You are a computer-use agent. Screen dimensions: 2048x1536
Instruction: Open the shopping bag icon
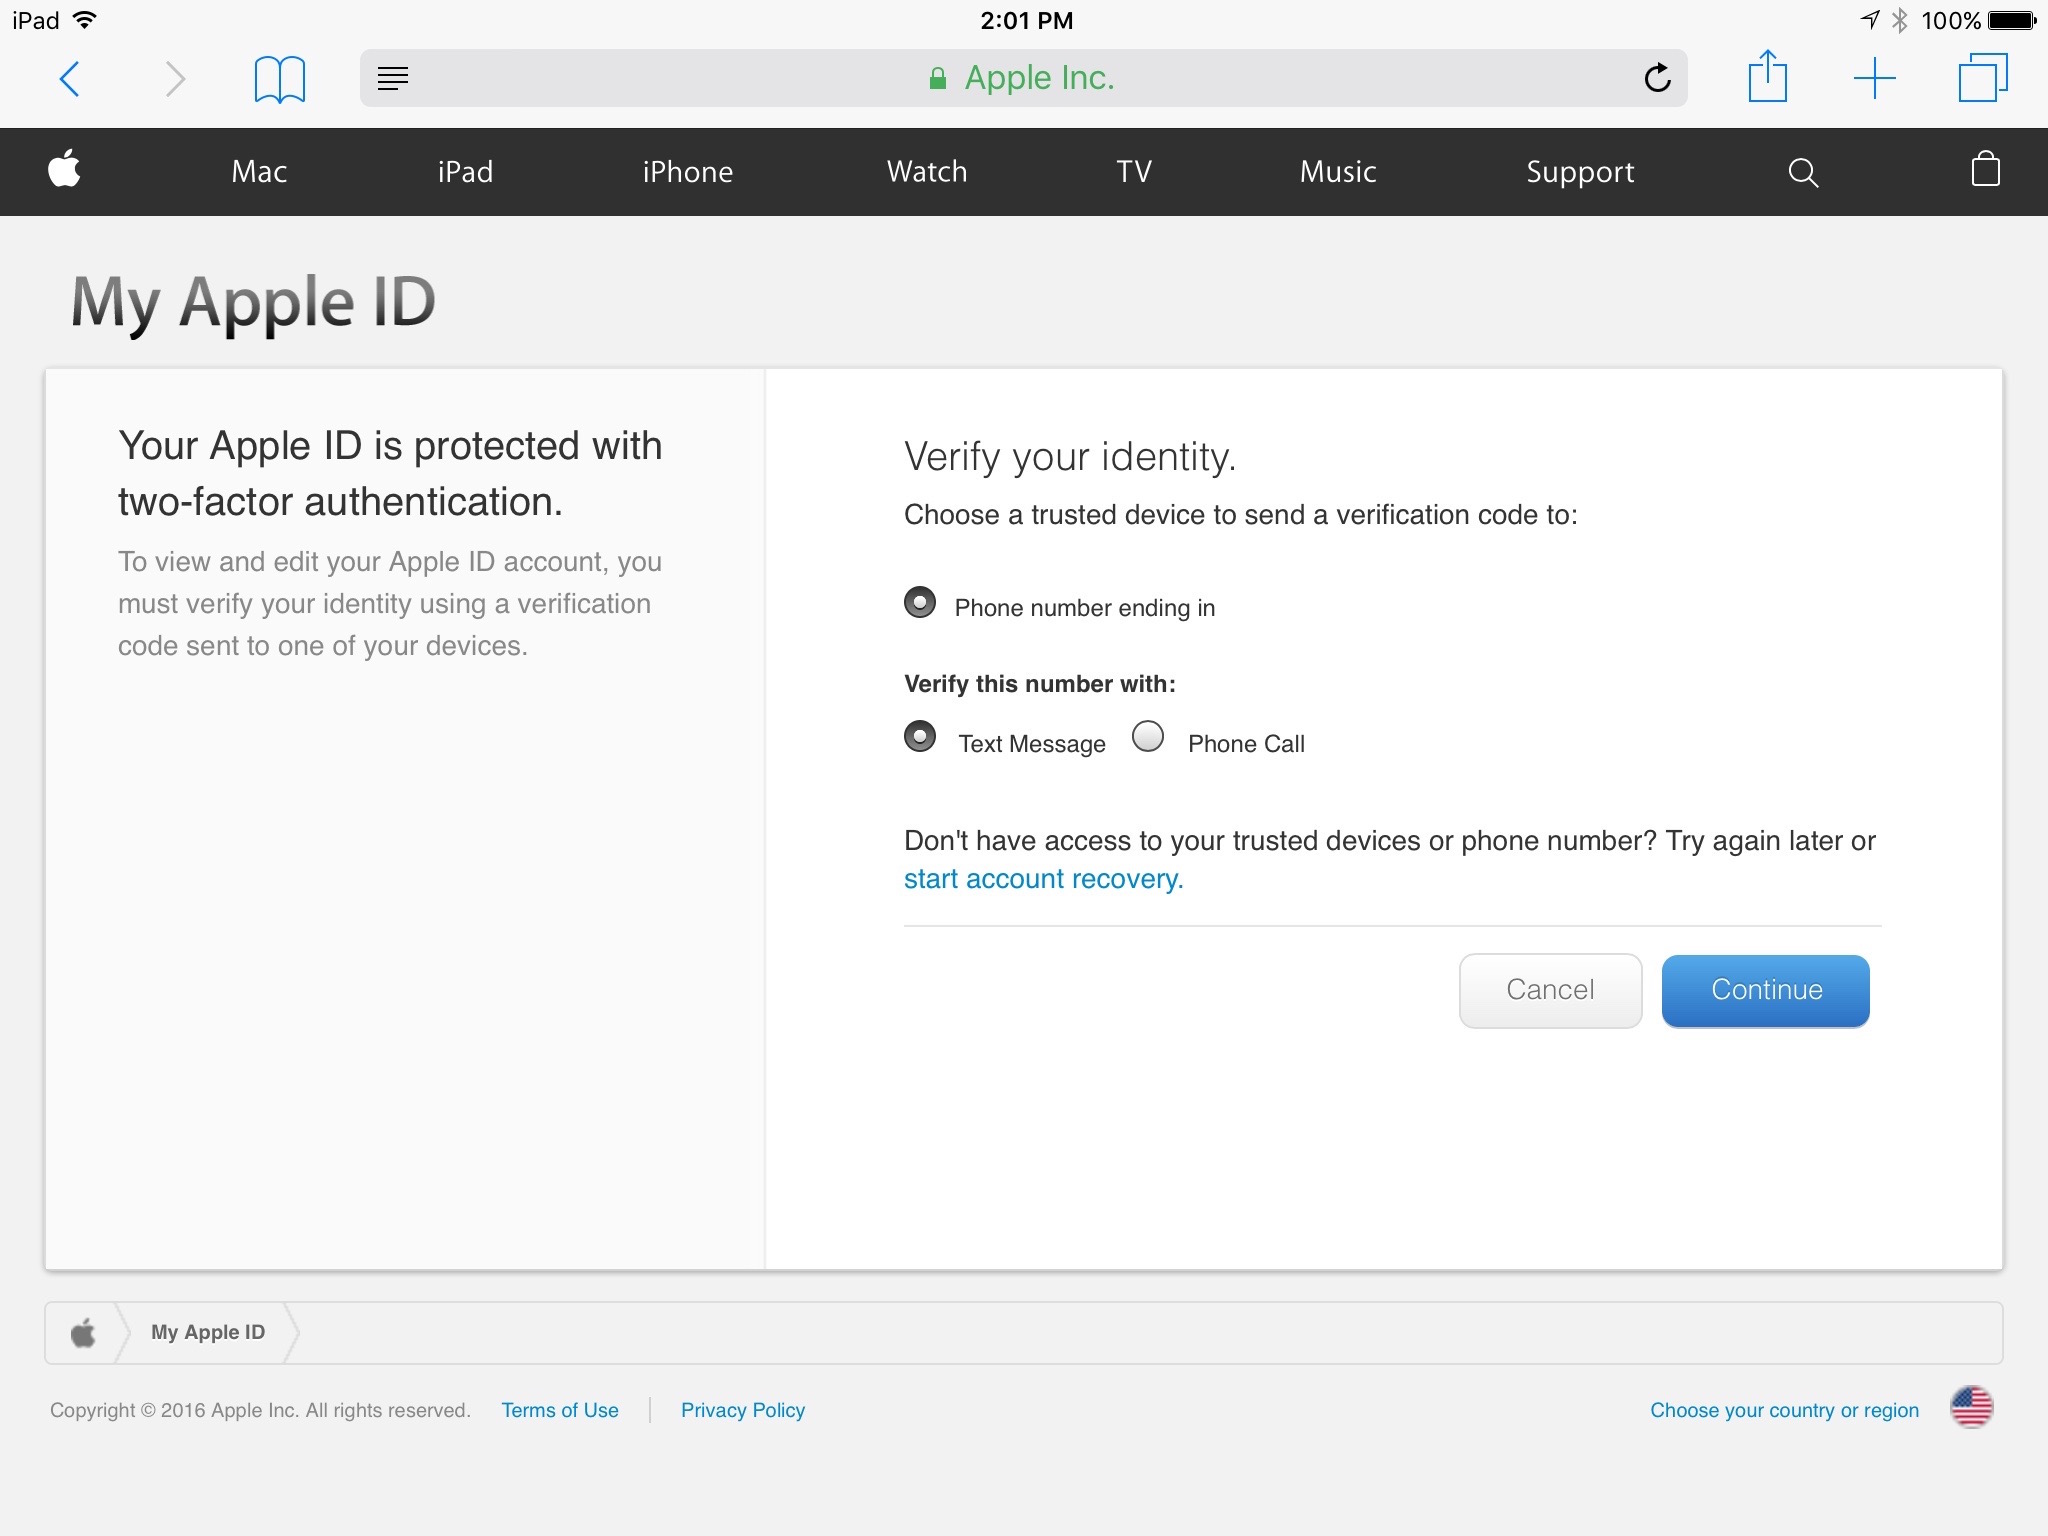tap(1985, 170)
